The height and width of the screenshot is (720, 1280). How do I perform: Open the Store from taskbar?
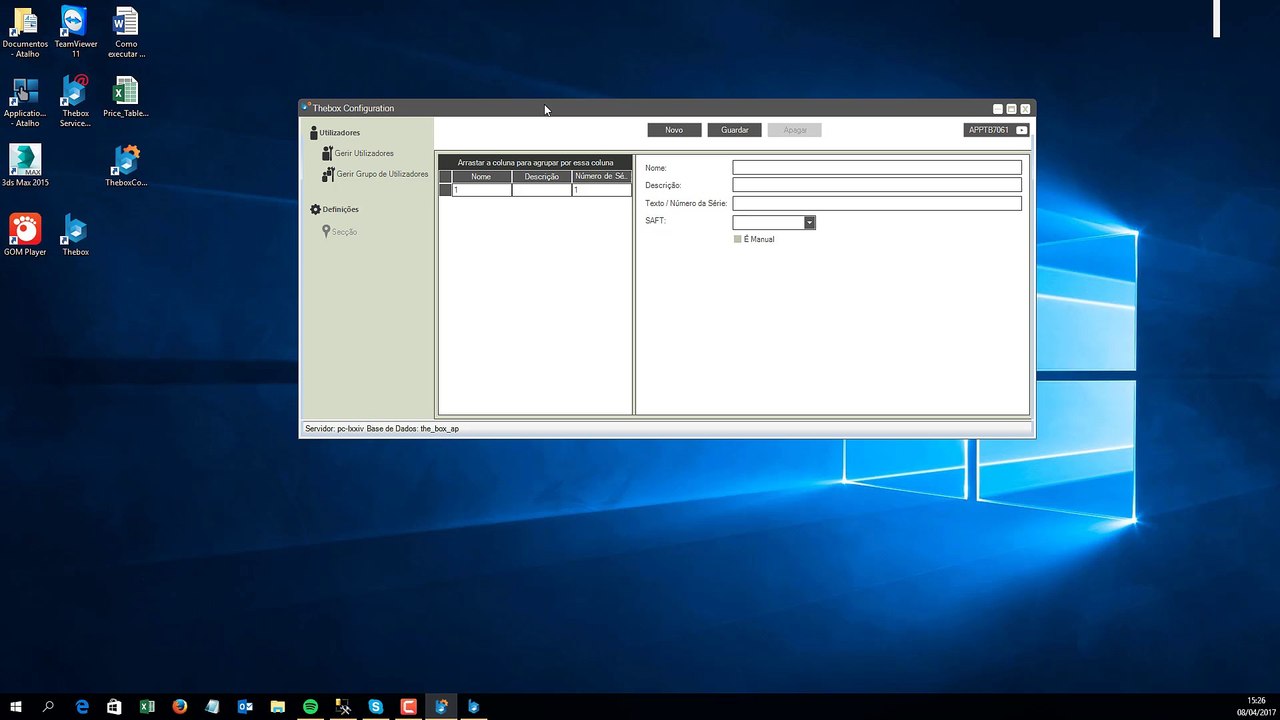[x=114, y=706]
